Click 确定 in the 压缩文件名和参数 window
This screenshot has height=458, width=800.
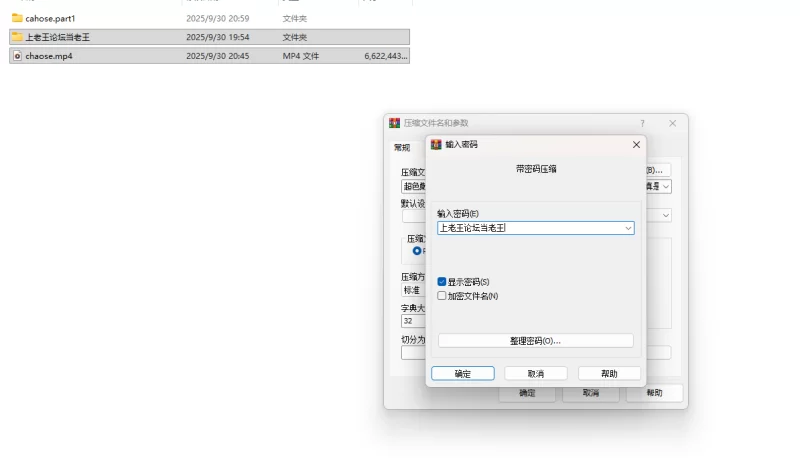(527, 393)
